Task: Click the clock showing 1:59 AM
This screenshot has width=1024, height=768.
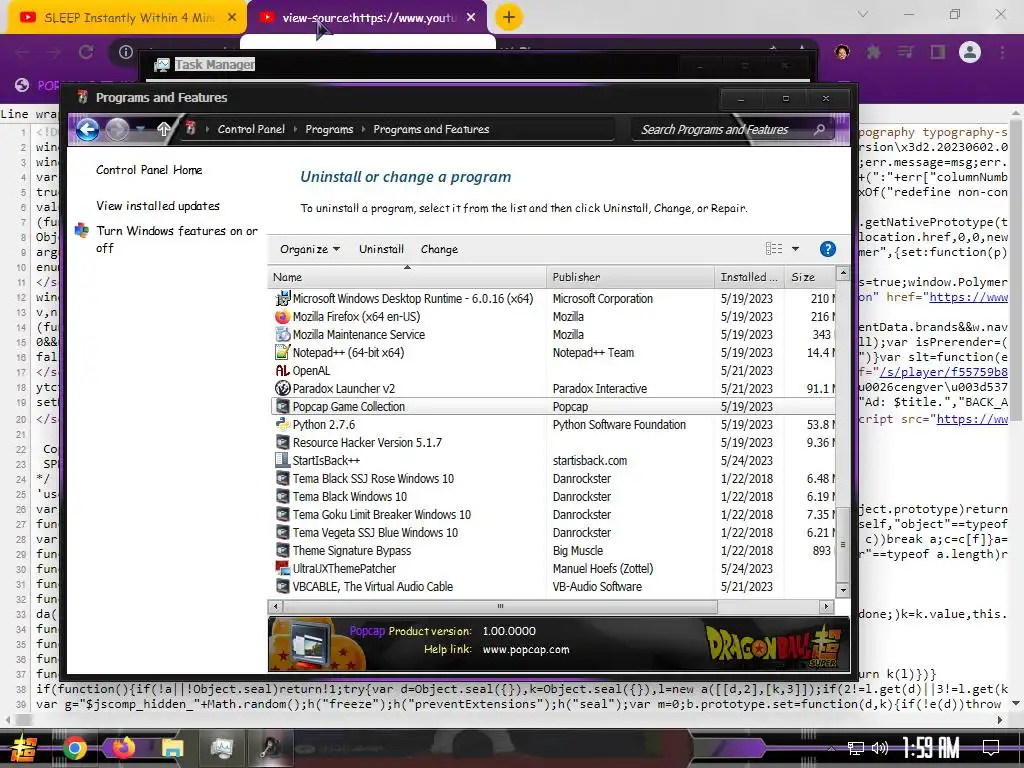Action: (930, 747)
